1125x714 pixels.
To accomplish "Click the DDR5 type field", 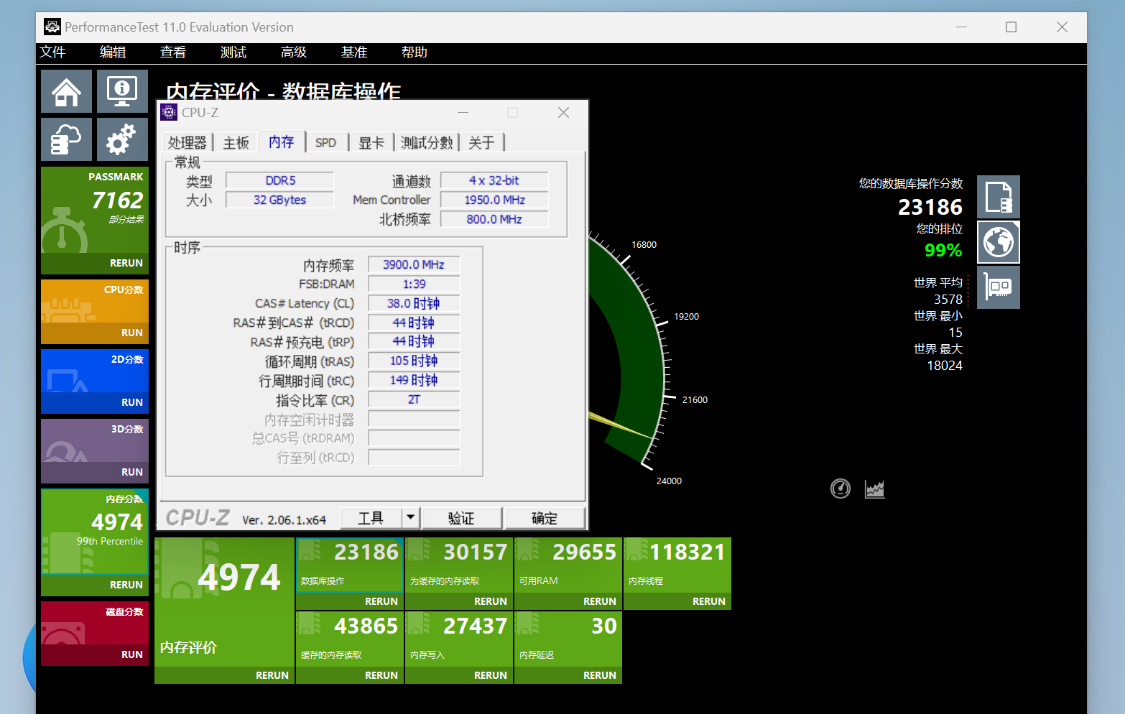I will click(x=280, y=181).
